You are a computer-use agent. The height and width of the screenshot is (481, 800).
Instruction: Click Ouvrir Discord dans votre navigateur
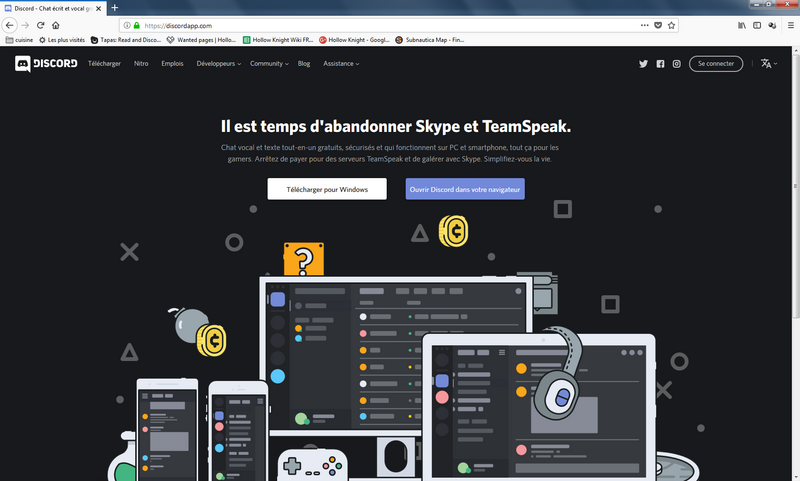pos(465,189)
